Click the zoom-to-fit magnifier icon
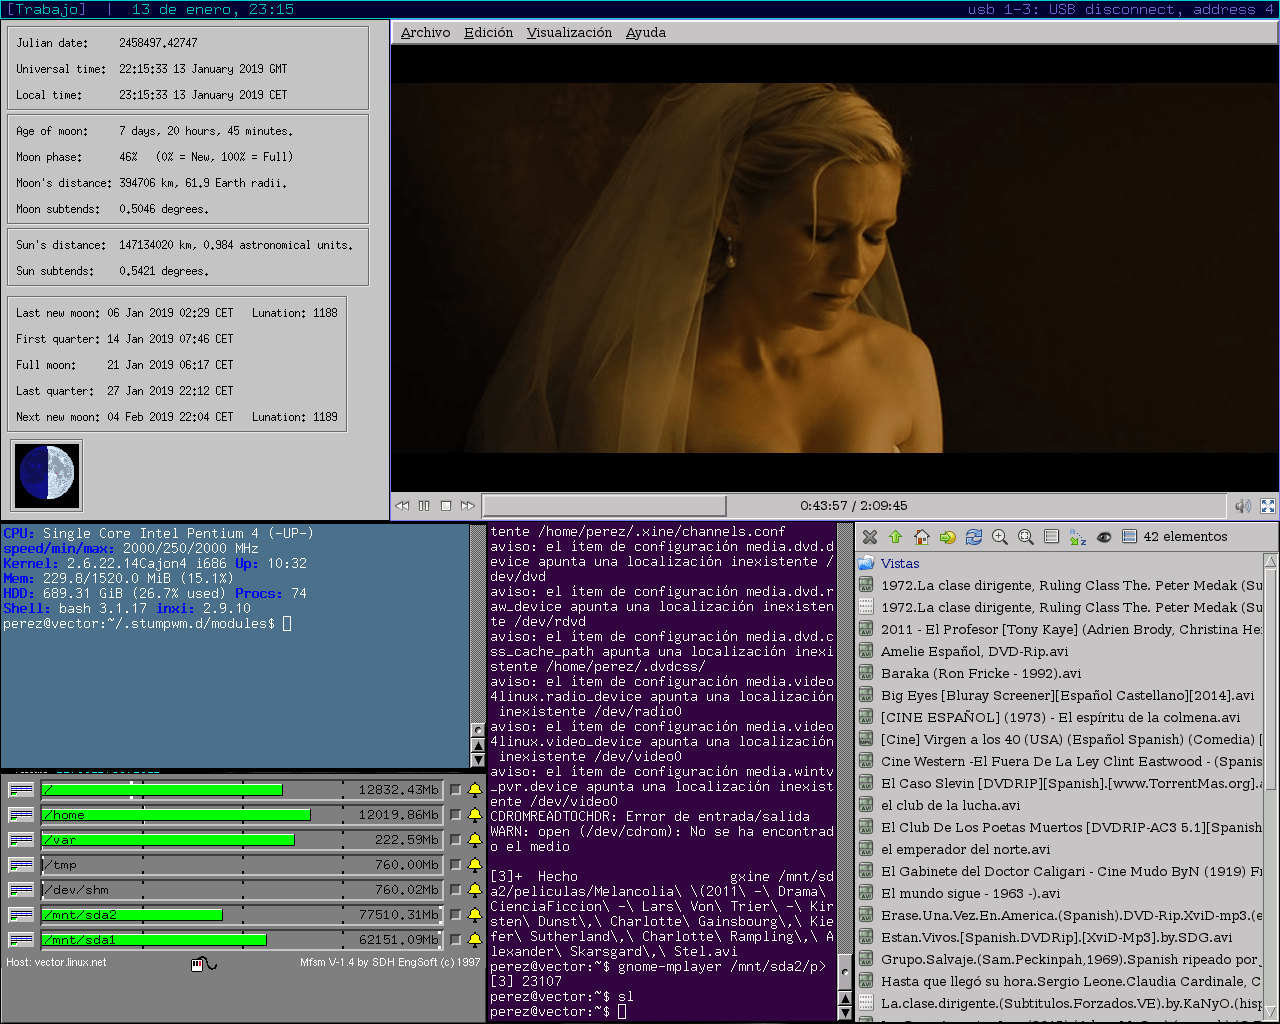The image size is (1280, 1024). (x=1026, y=537)
